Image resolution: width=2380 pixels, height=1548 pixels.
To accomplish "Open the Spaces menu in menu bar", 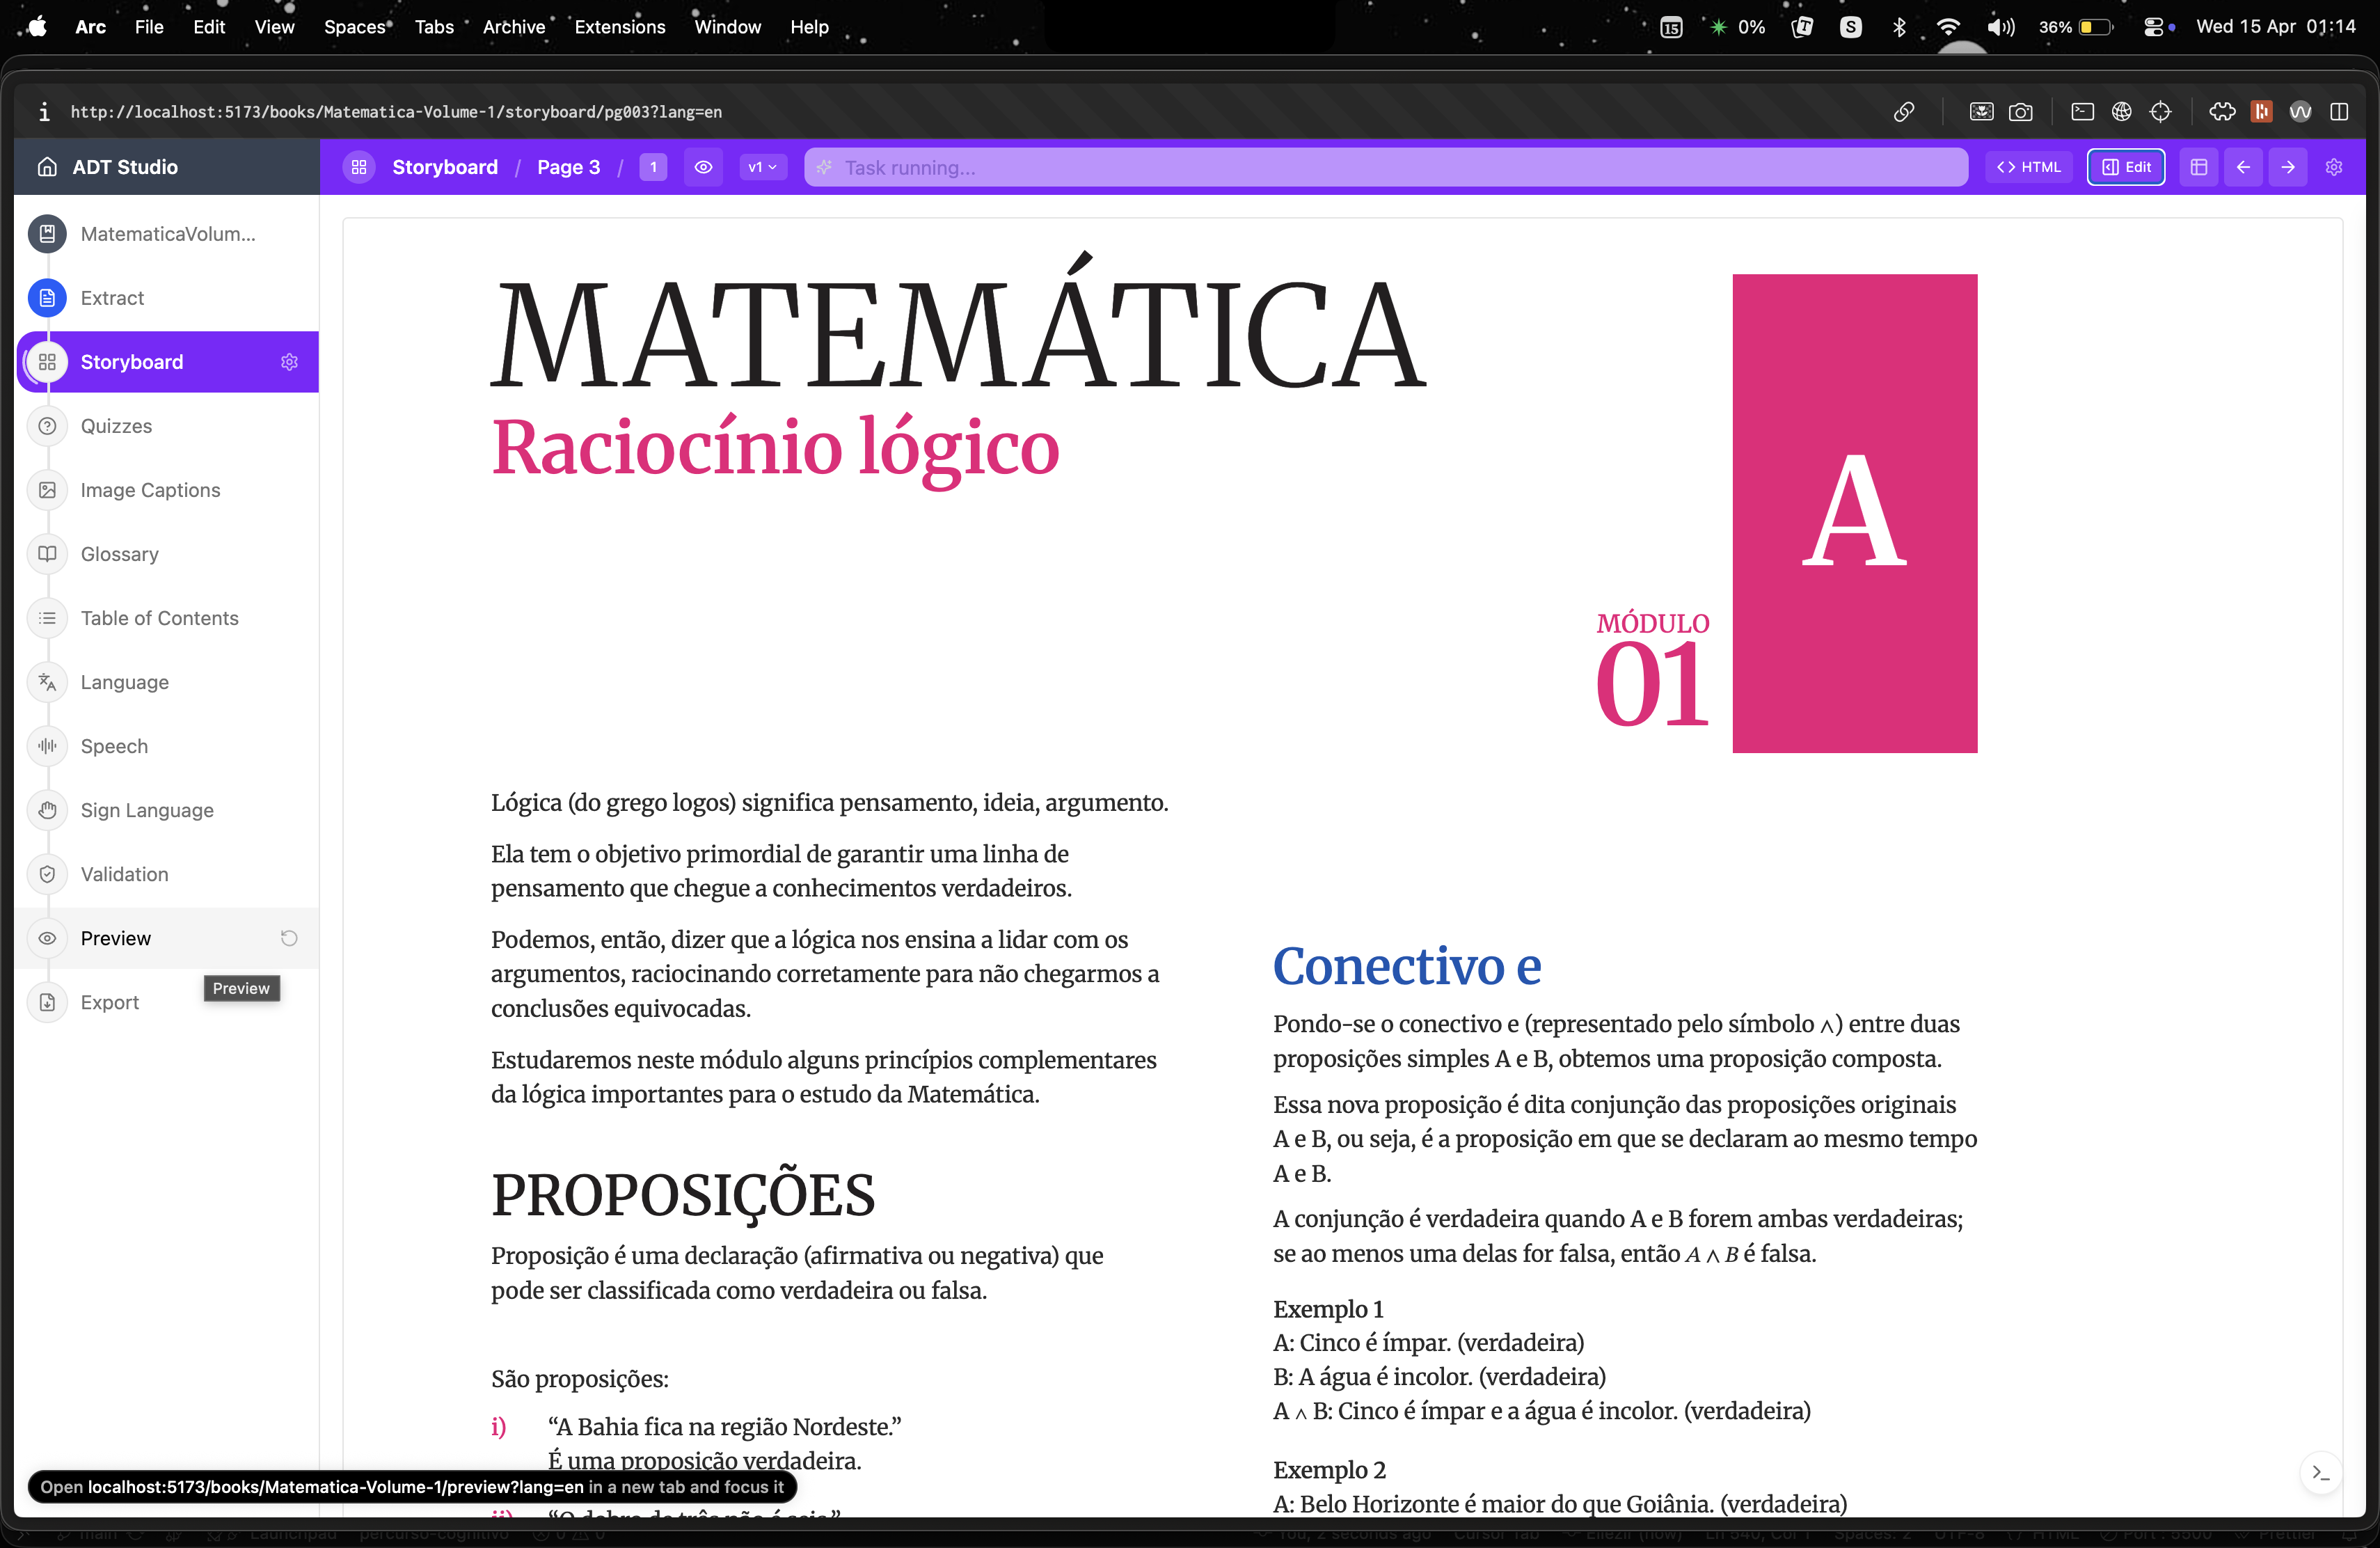I will coord(354,27).
